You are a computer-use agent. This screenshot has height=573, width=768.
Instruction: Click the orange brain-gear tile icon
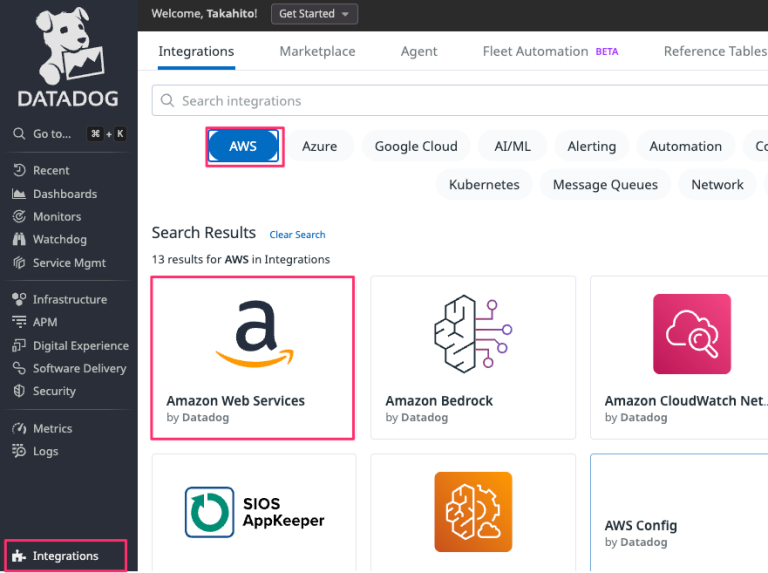473,512
